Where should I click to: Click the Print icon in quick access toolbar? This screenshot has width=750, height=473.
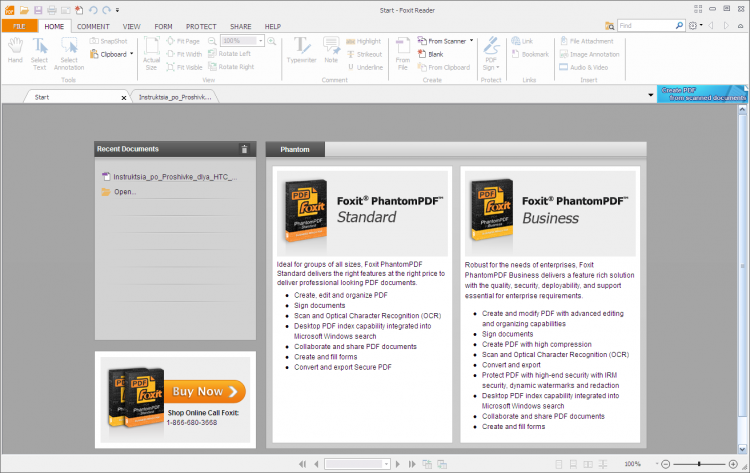(x=52, y=10)
